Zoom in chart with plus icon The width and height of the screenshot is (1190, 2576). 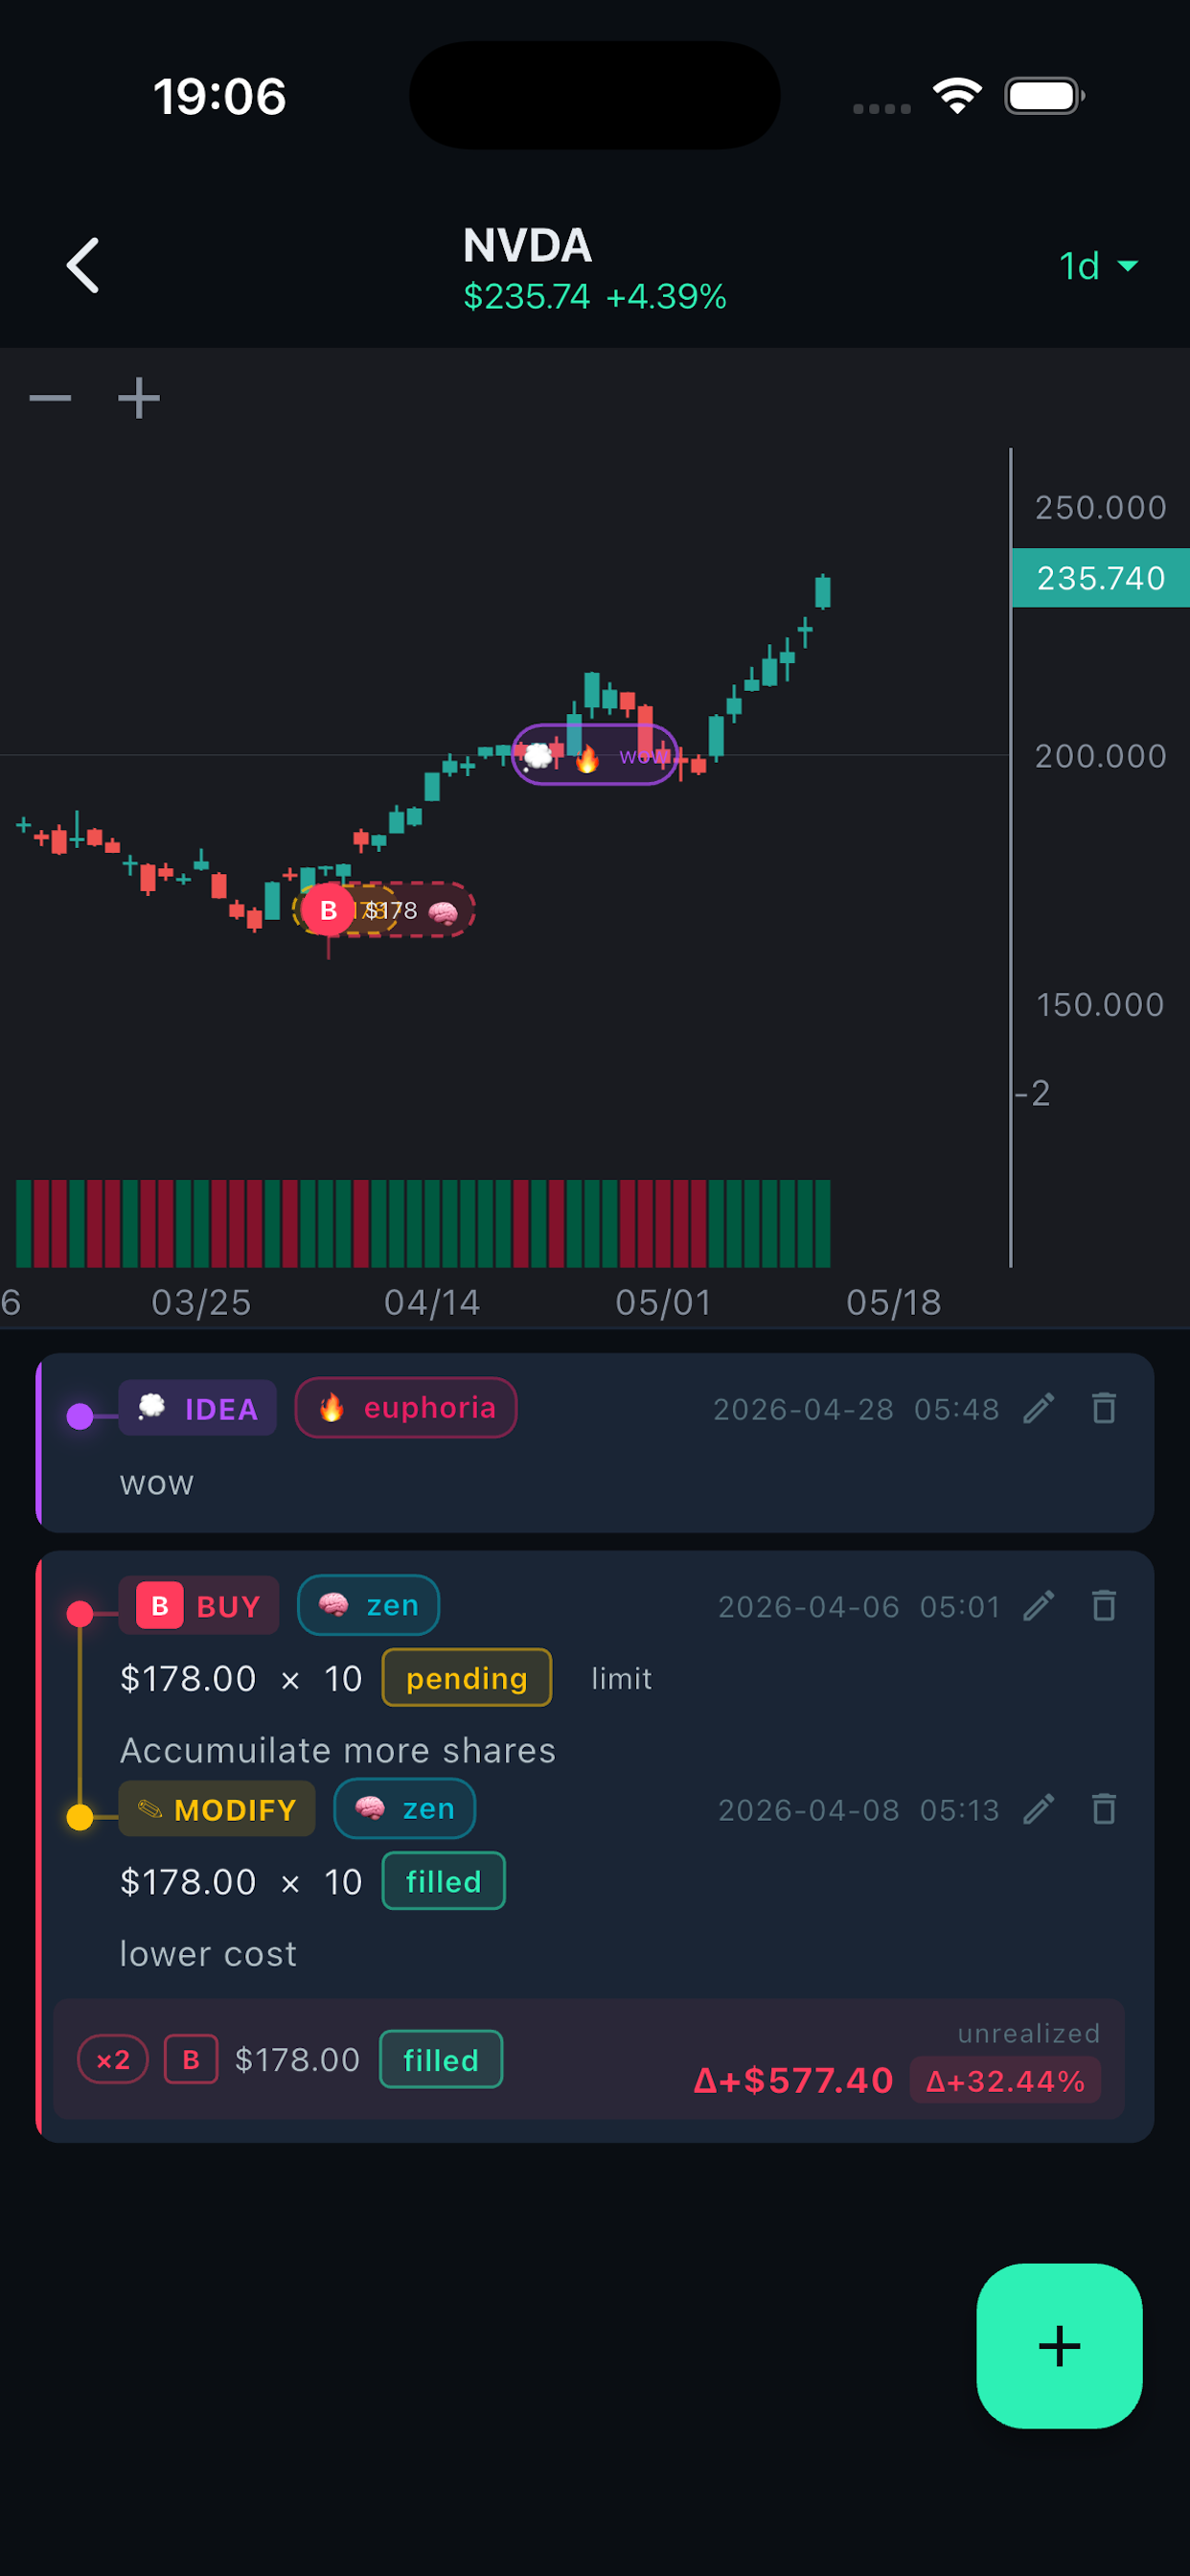[139, 398]
